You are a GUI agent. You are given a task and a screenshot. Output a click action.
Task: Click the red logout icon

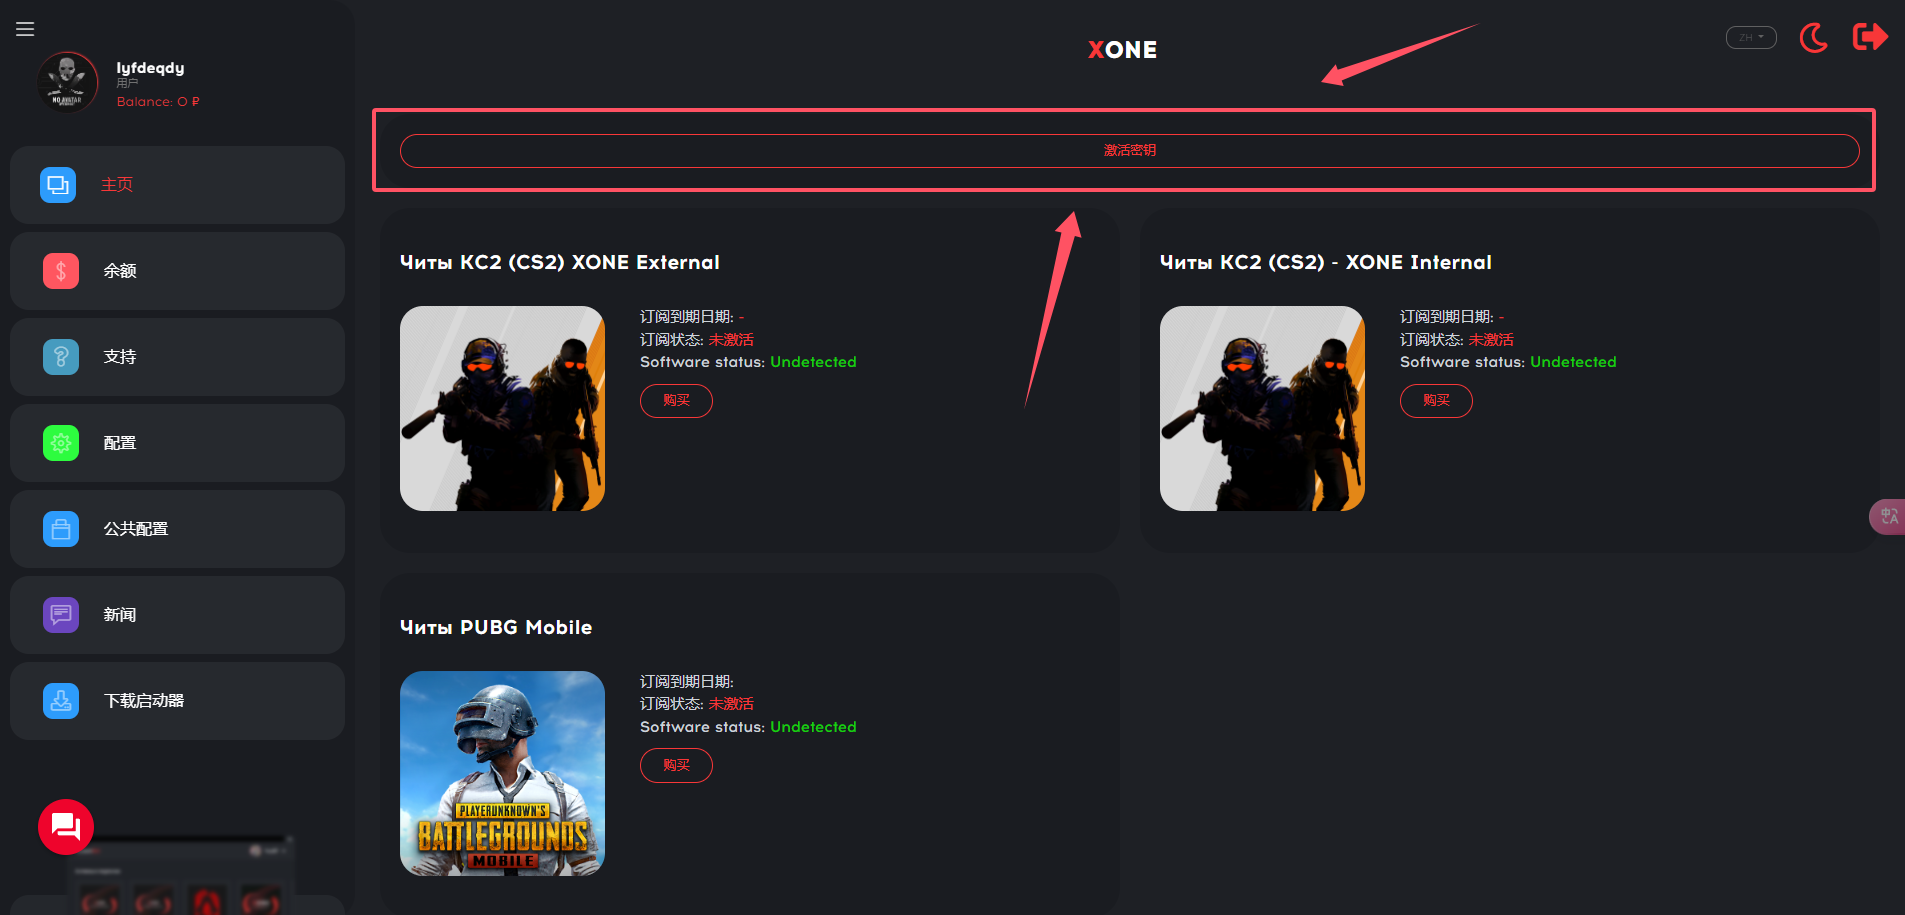(1869, 37)
